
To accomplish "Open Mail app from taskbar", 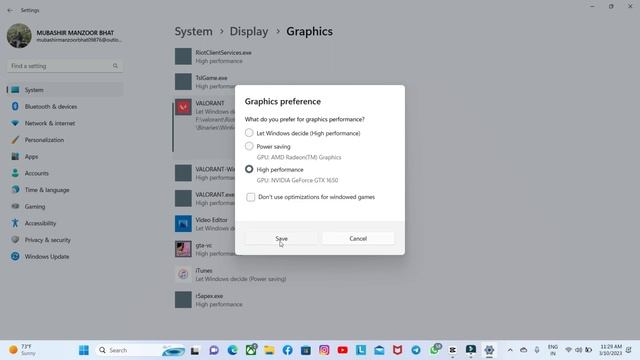I will click(x=379, y=350).
